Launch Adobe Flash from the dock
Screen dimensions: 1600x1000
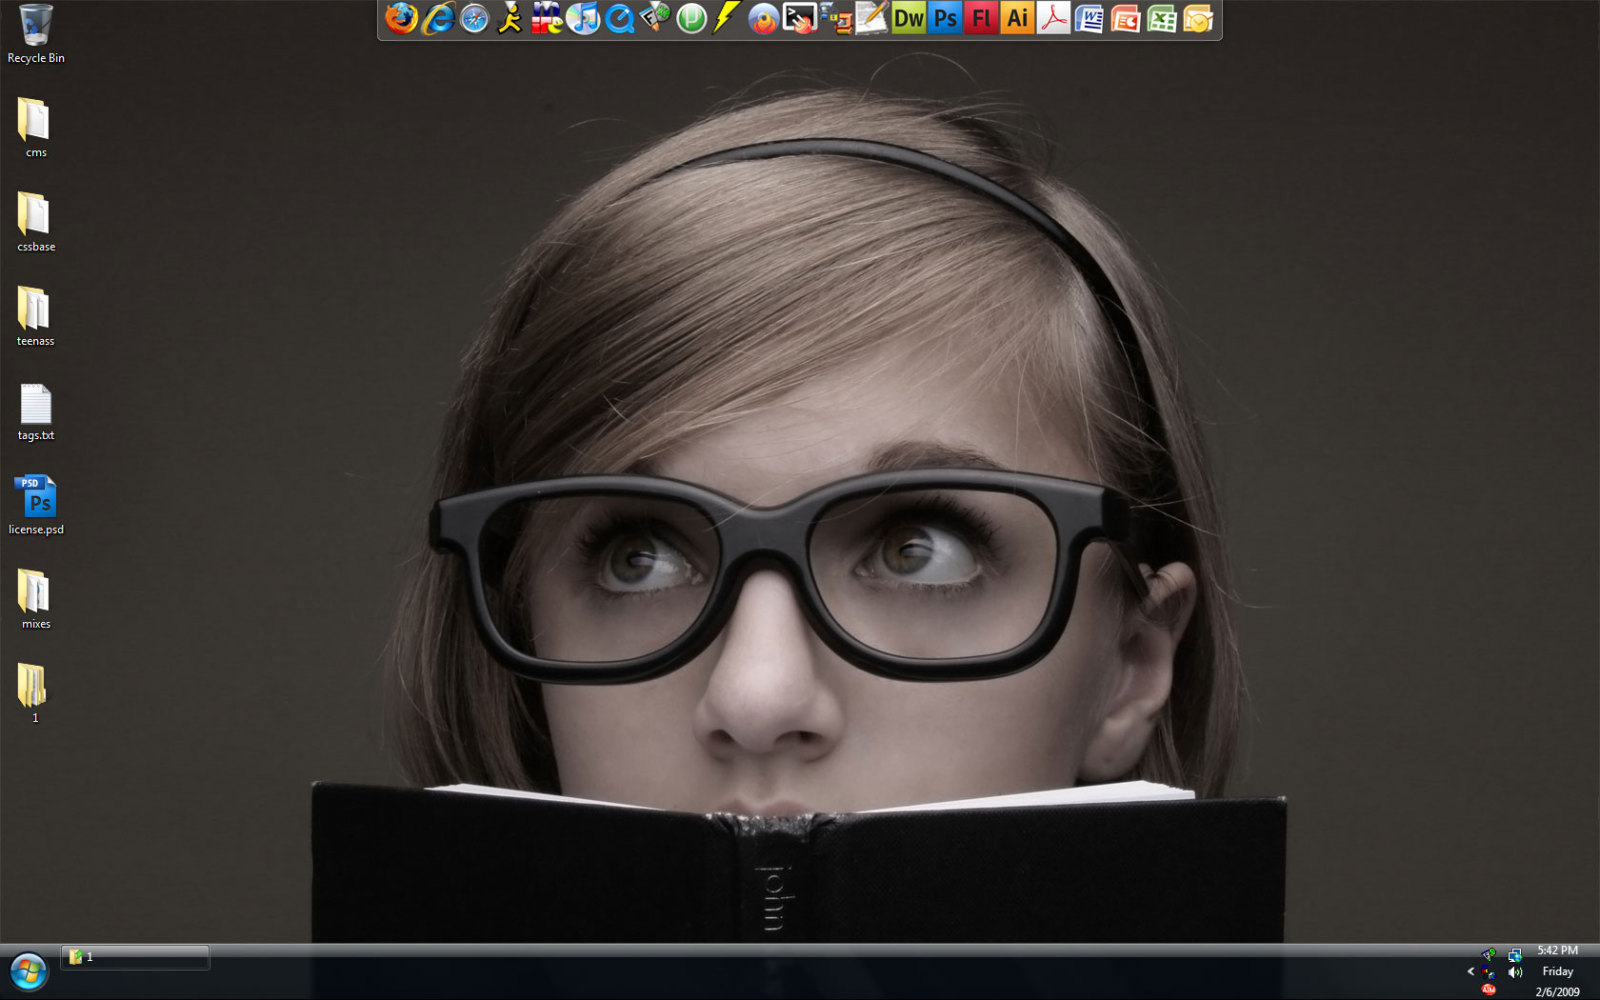click(981, 18)
